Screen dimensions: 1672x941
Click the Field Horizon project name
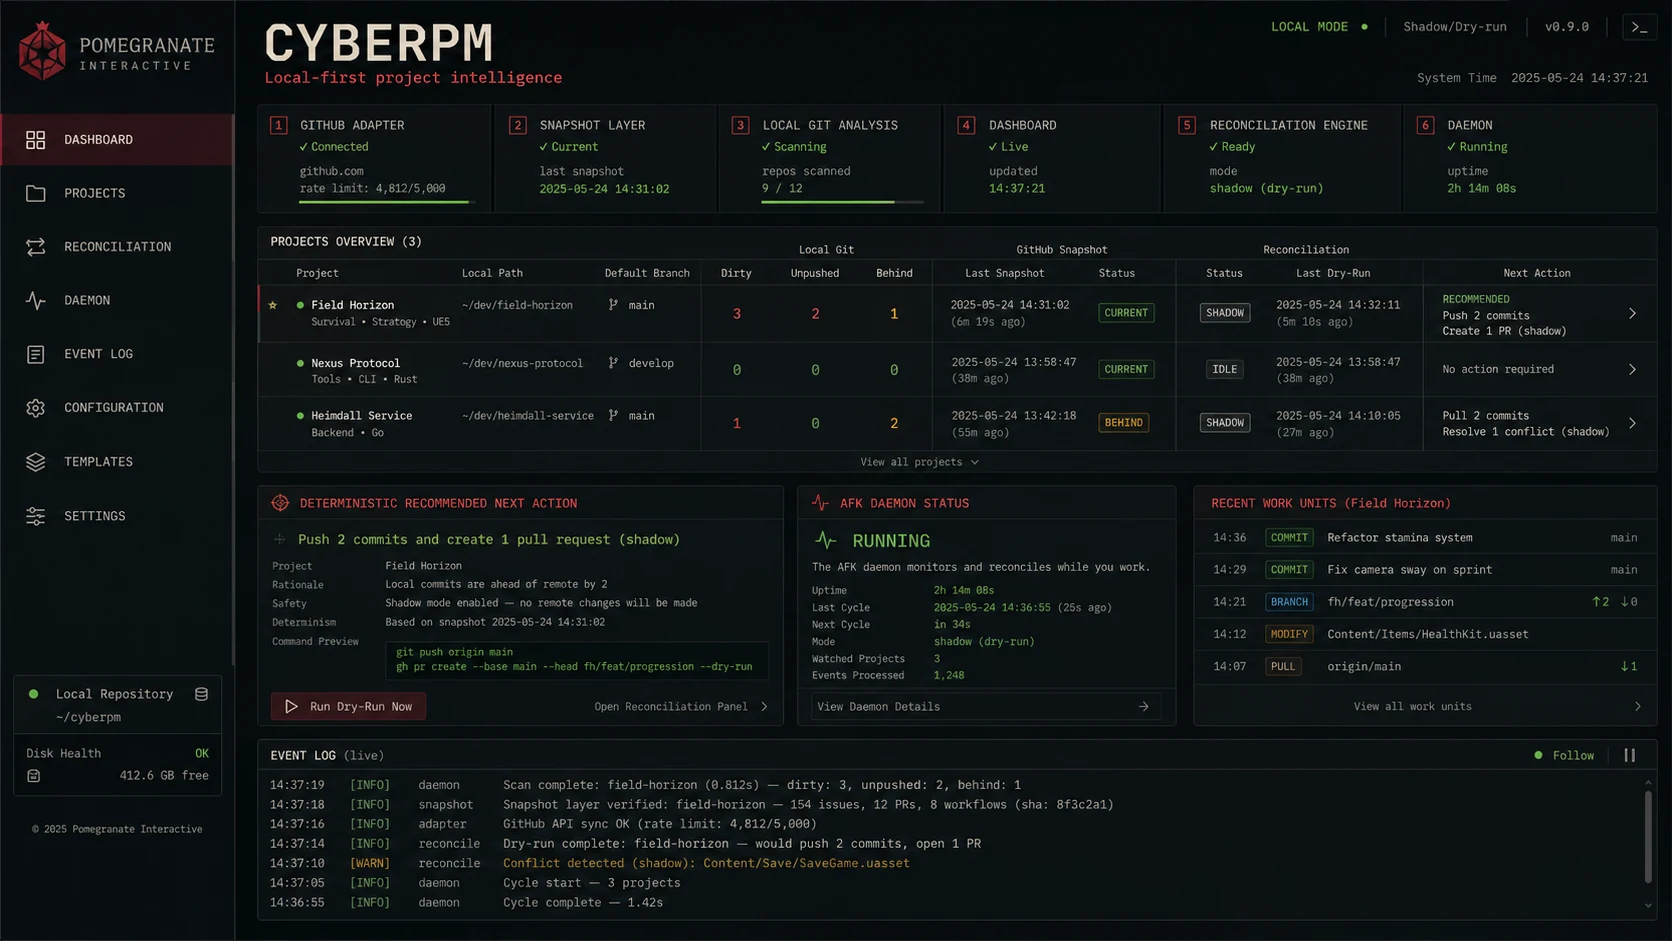(352, 305)
